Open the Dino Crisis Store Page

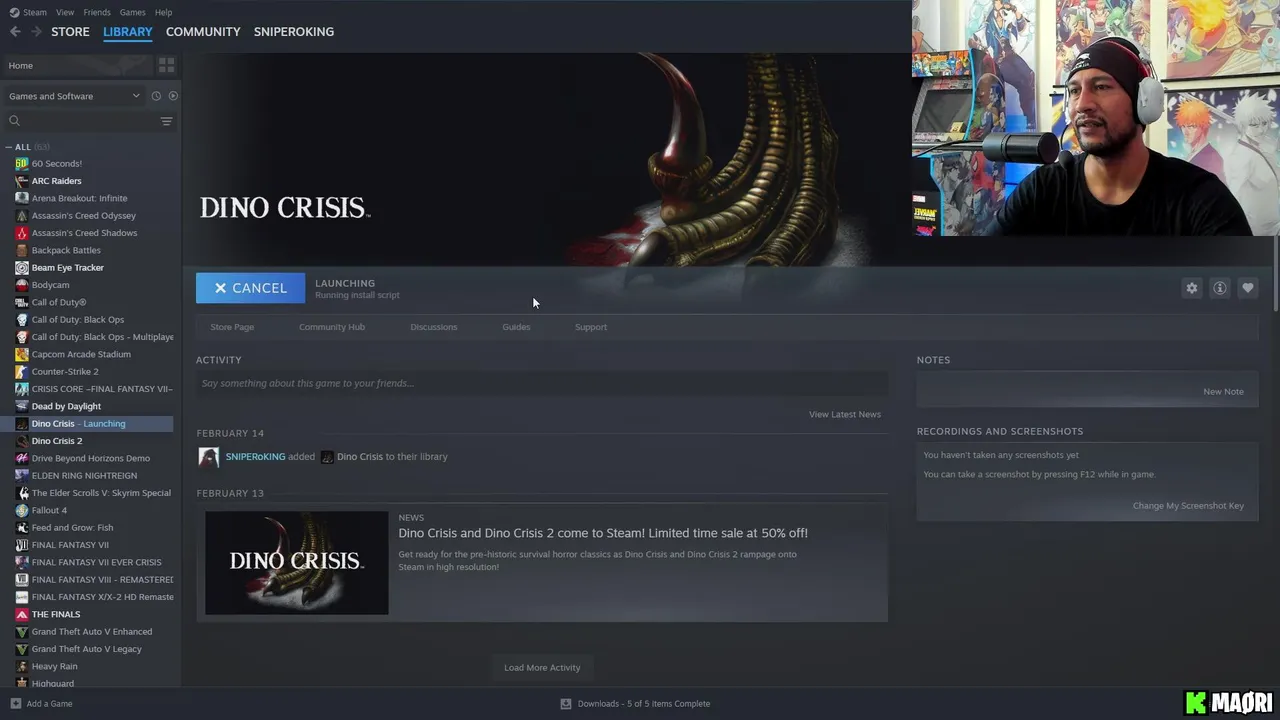[232, 327]
